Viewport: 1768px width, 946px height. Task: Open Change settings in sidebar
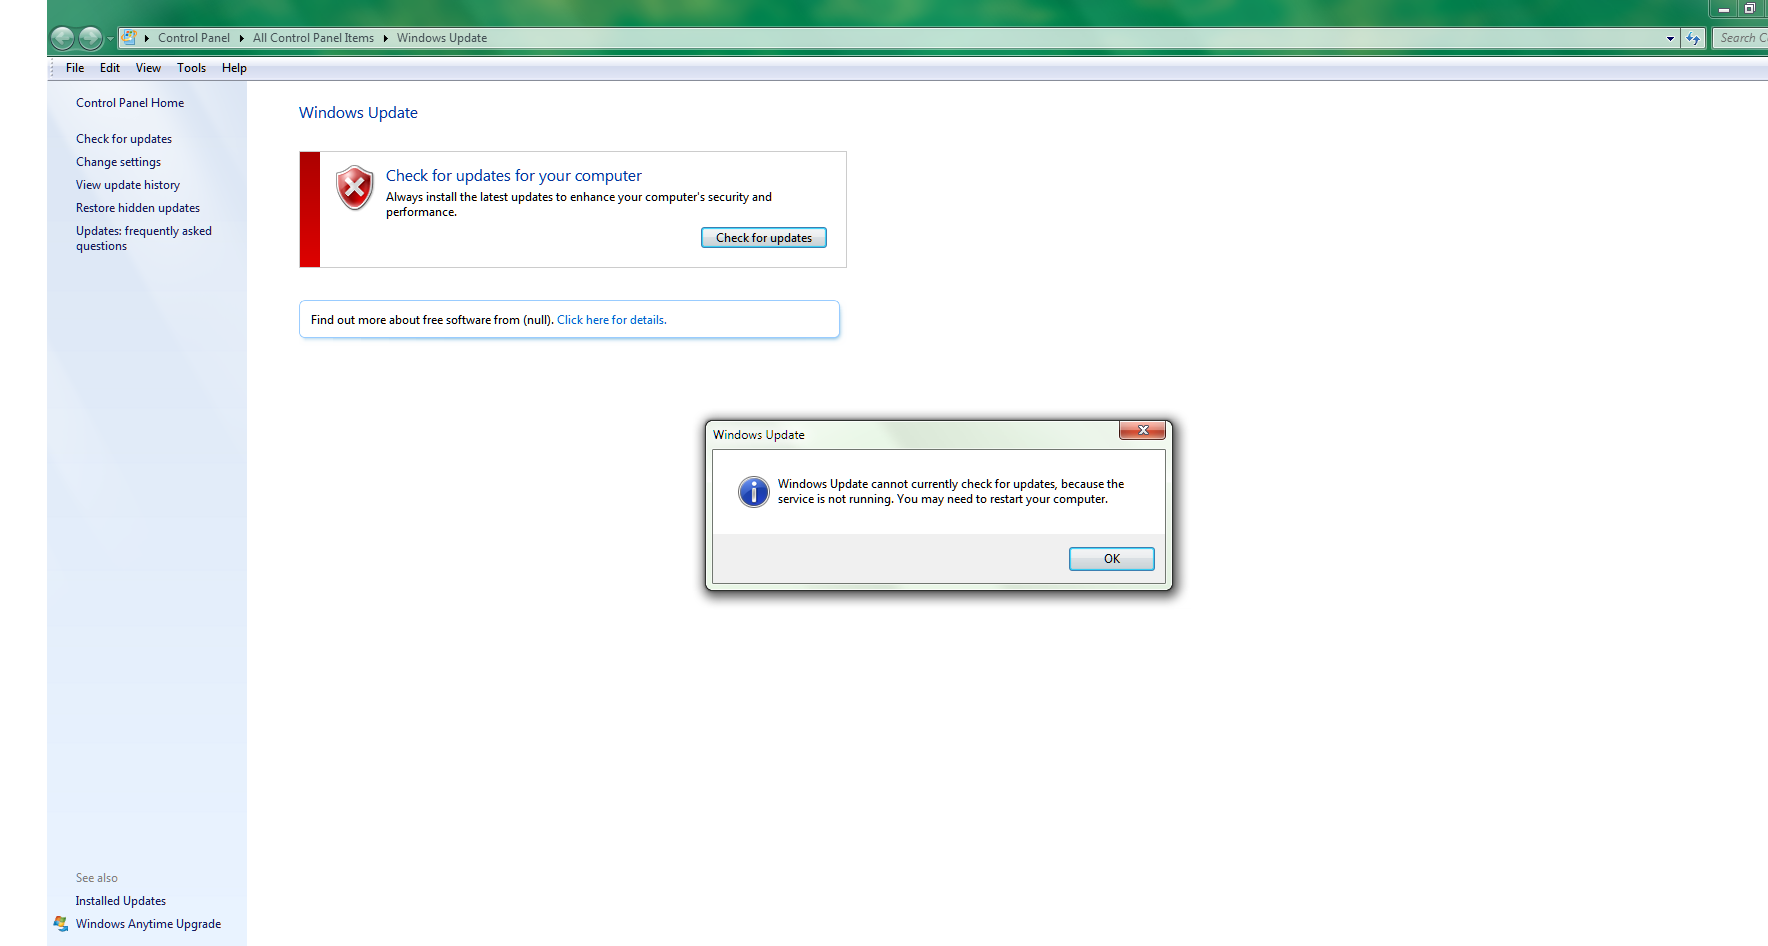point(118,162)
